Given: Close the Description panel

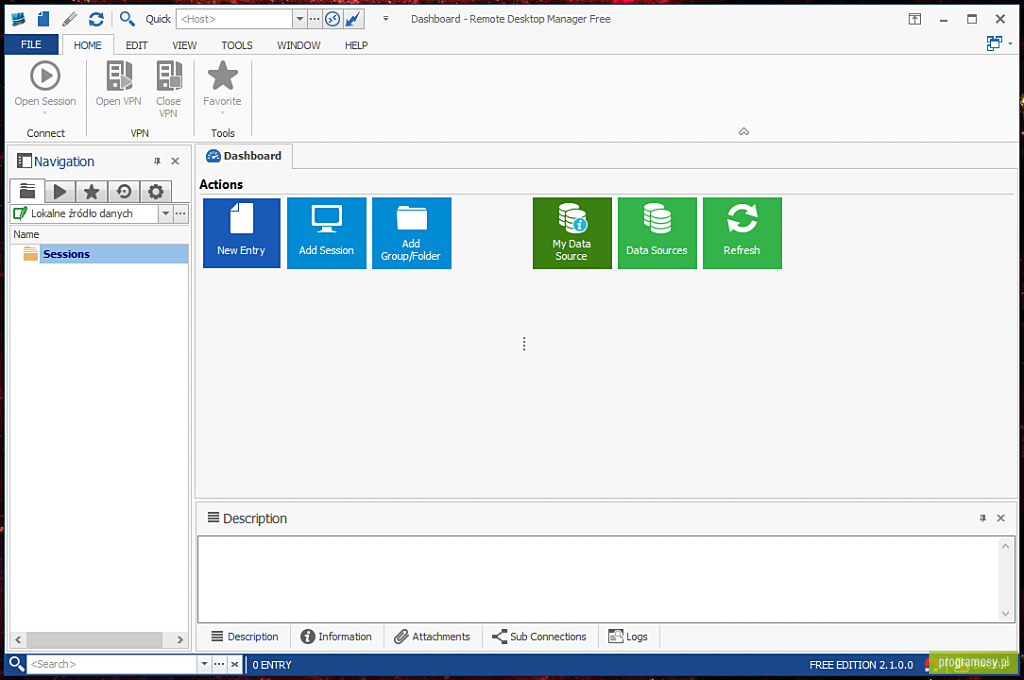Looking at the screenshot, I should [x=1000, y=518].
